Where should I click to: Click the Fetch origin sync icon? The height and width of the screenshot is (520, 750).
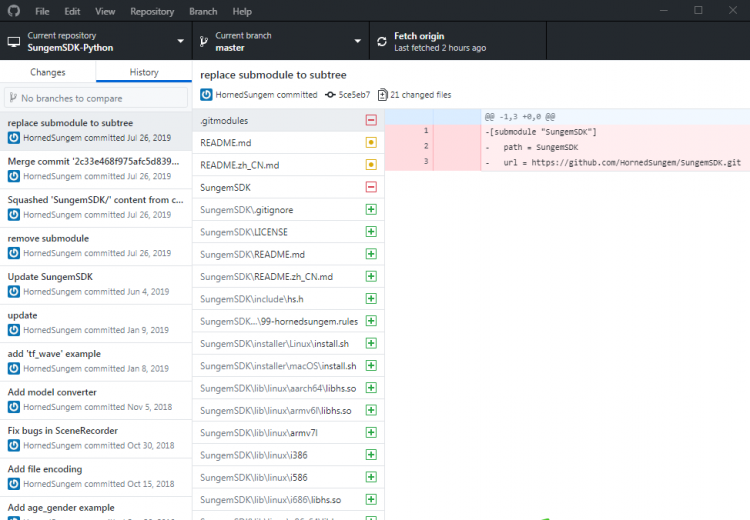(x=382, y=42)
